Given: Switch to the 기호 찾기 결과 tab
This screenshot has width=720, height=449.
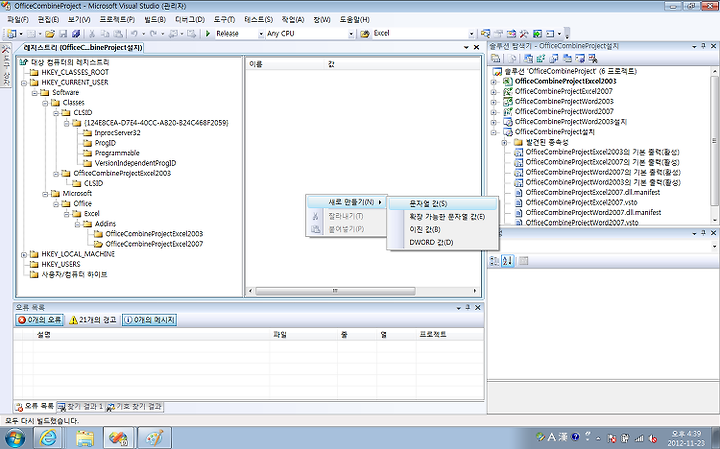Looking at the screenshot, I should 135,407.
